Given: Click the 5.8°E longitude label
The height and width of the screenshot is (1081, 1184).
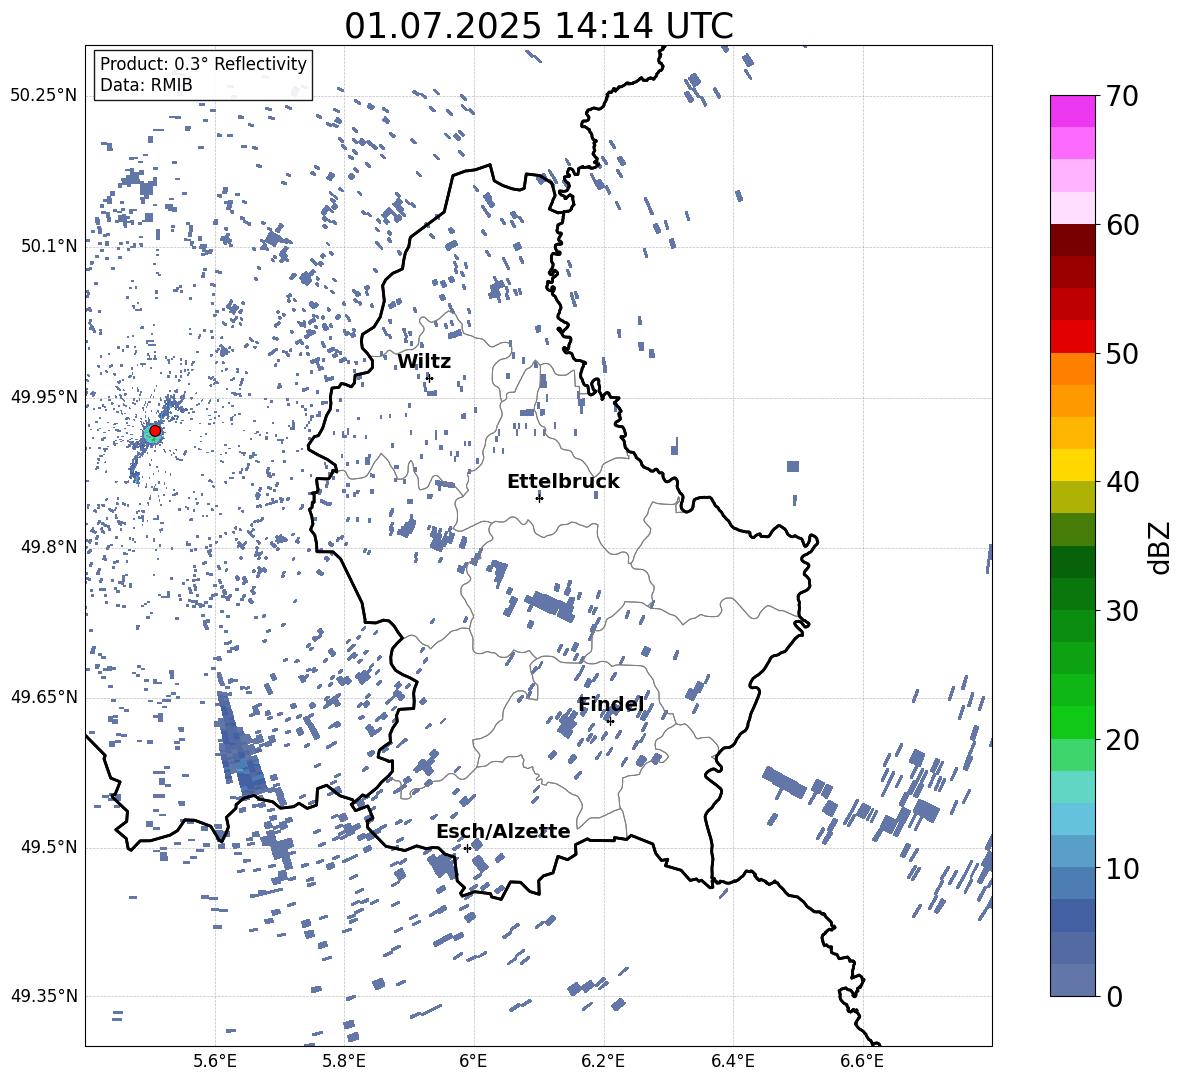Looking at the screenshot, I should tap(344, 1061).
